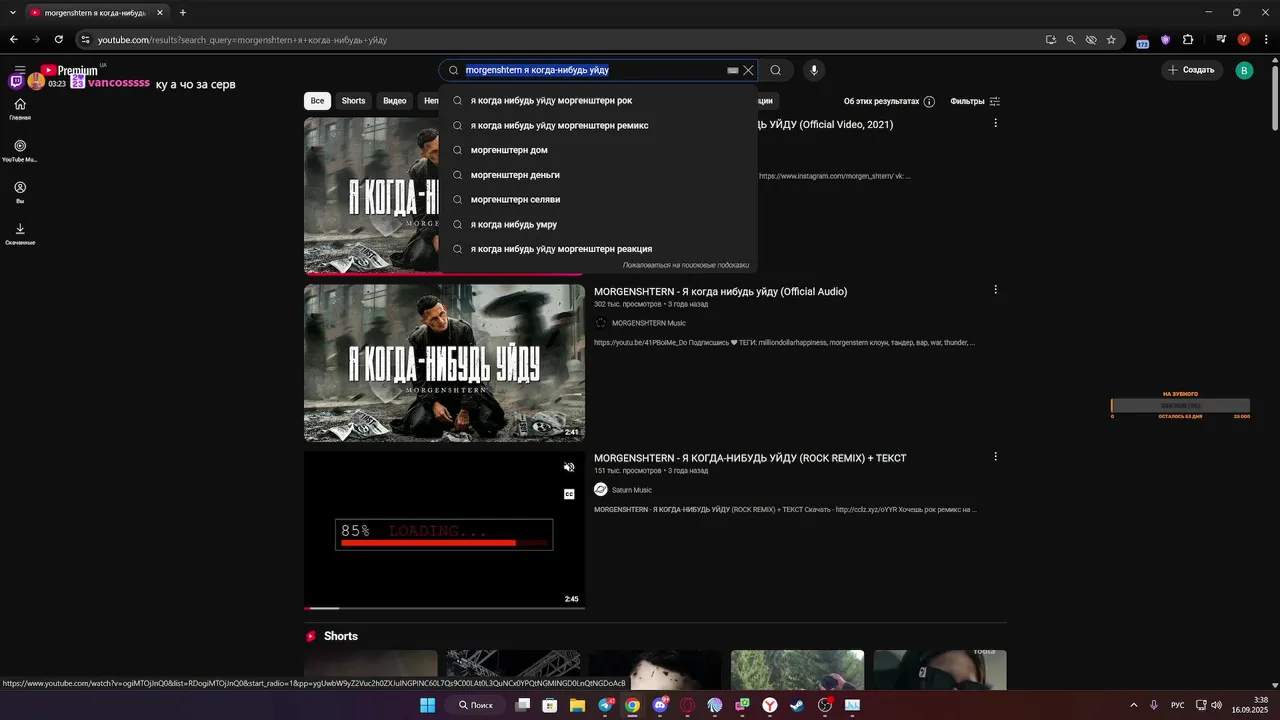The height and width of the screenshot is (720, 1280).
Task: Open Steam from the taskbar
Action: (797, 705)
